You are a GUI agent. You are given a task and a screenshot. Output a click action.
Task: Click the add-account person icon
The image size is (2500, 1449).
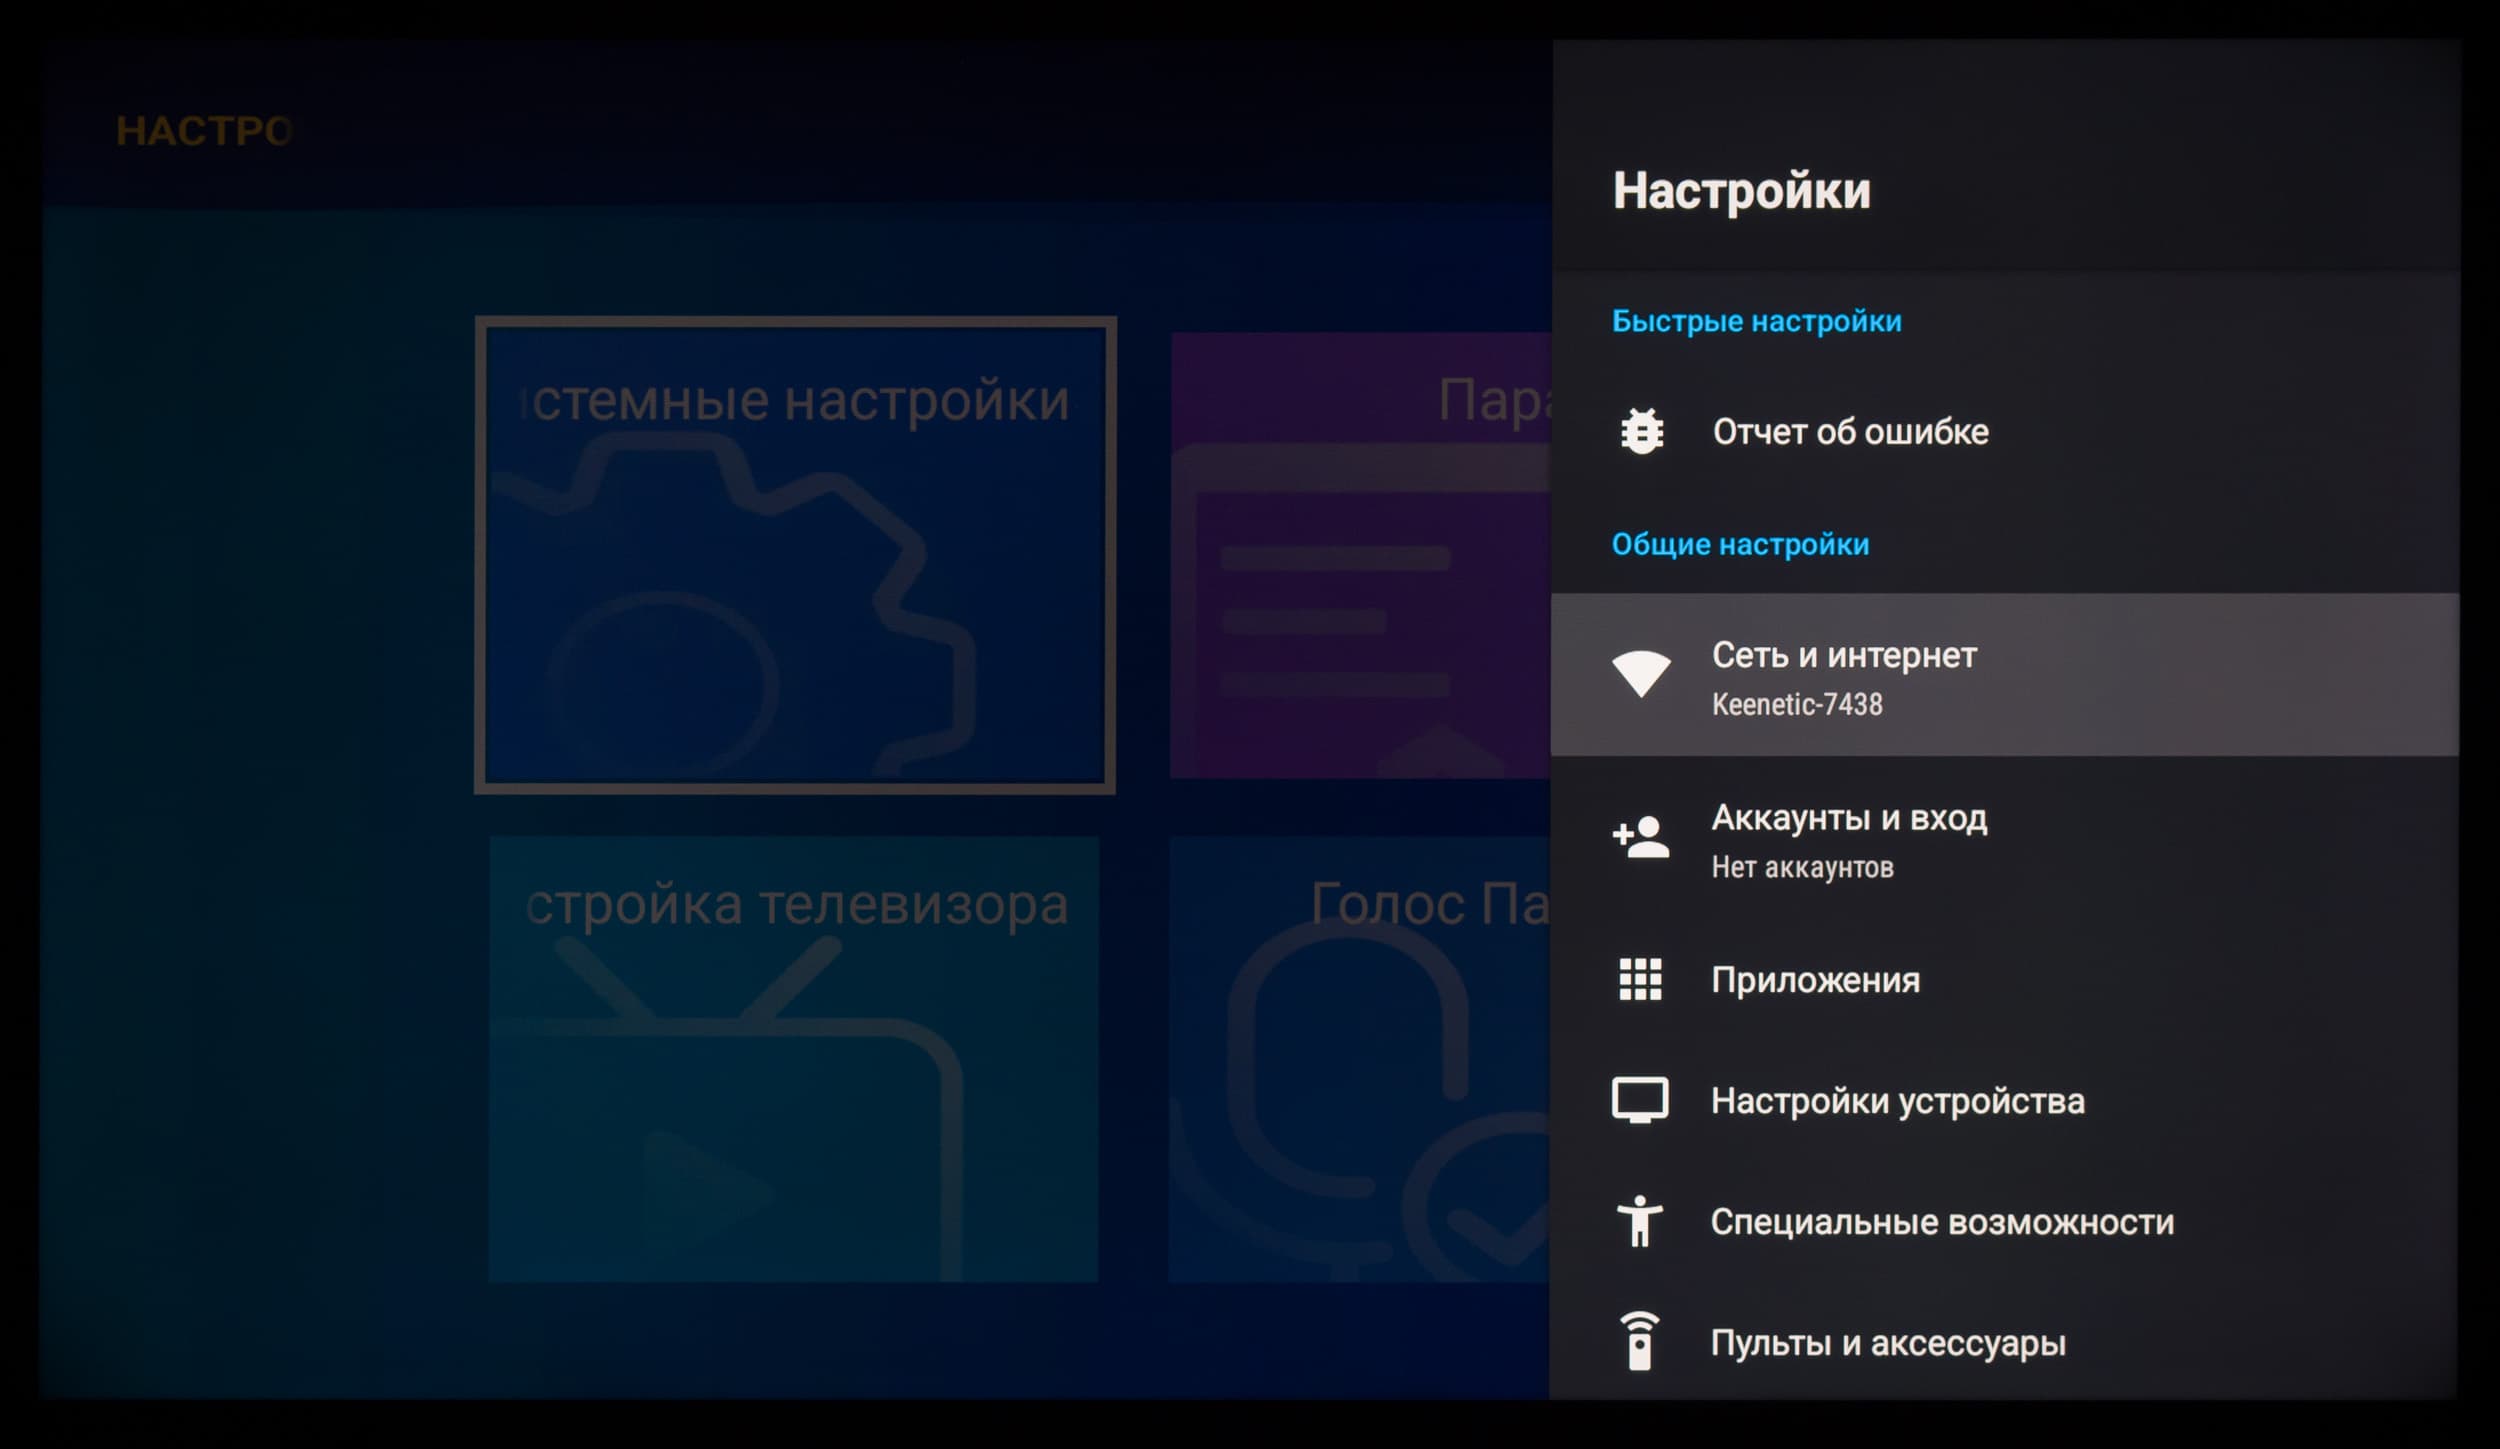[1641, 837]
